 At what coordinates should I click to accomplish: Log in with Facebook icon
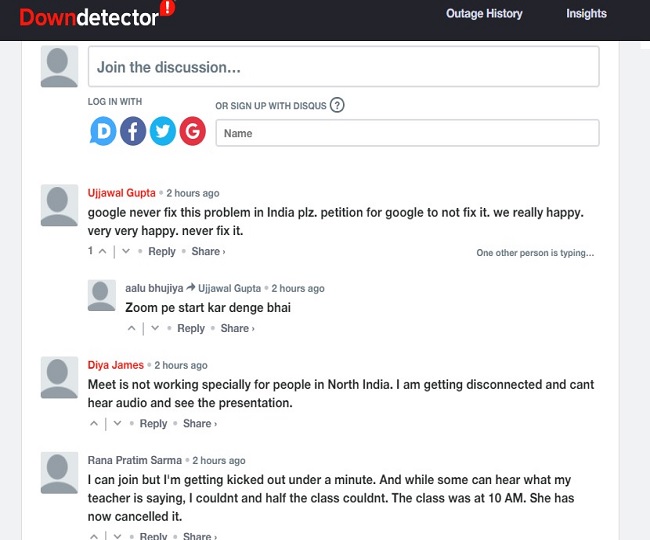pyautogui.click(x=133, y=131)
